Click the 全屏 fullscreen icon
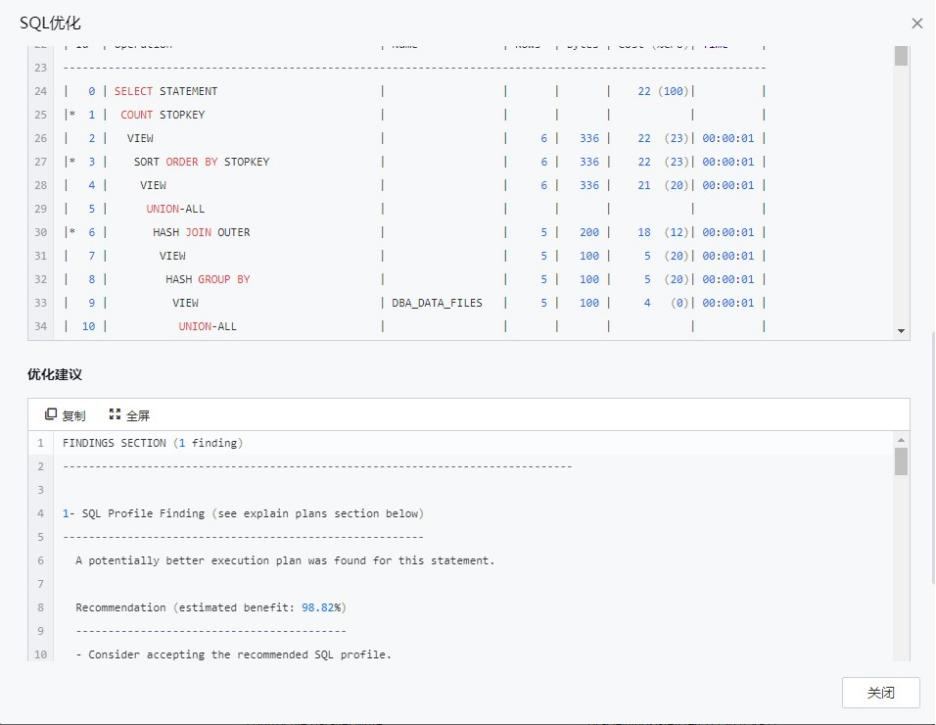936x725 pixels. (115, 415)
